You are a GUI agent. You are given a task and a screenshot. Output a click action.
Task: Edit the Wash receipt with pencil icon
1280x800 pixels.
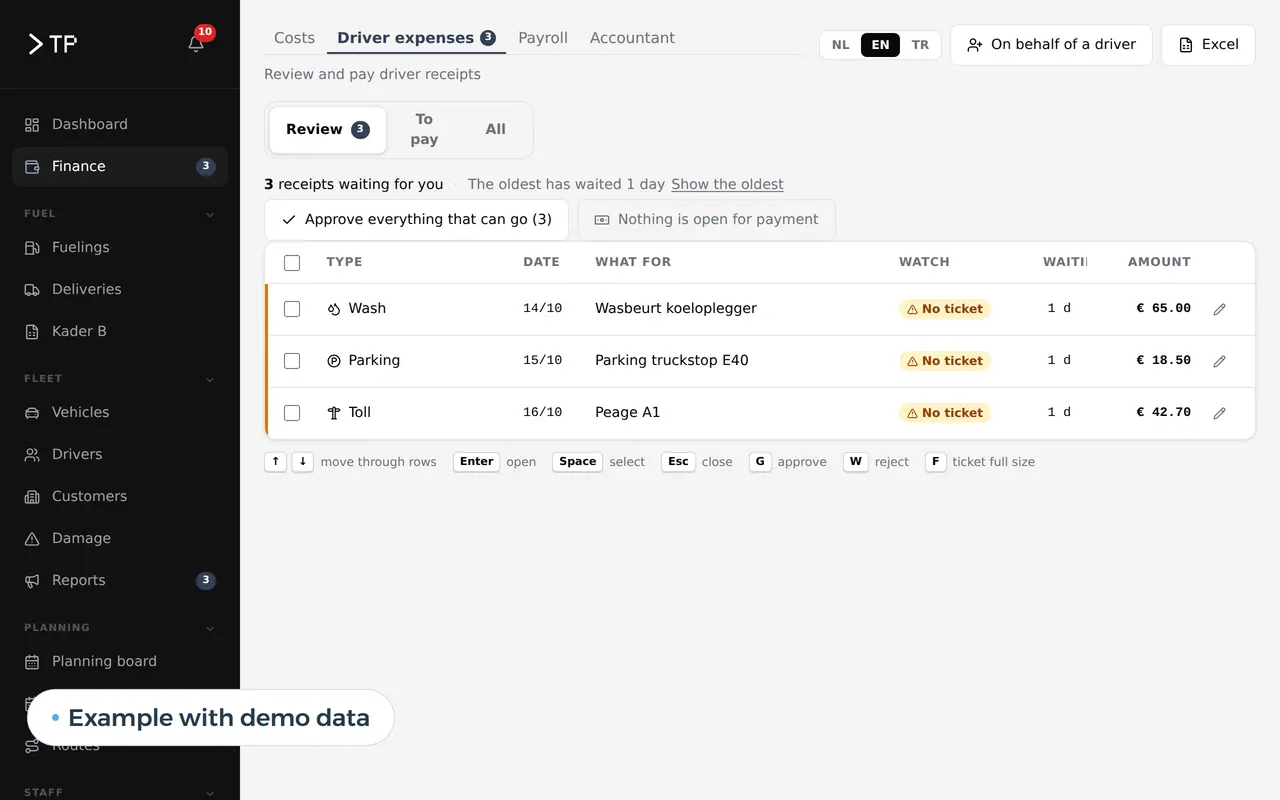point(1219,309)
